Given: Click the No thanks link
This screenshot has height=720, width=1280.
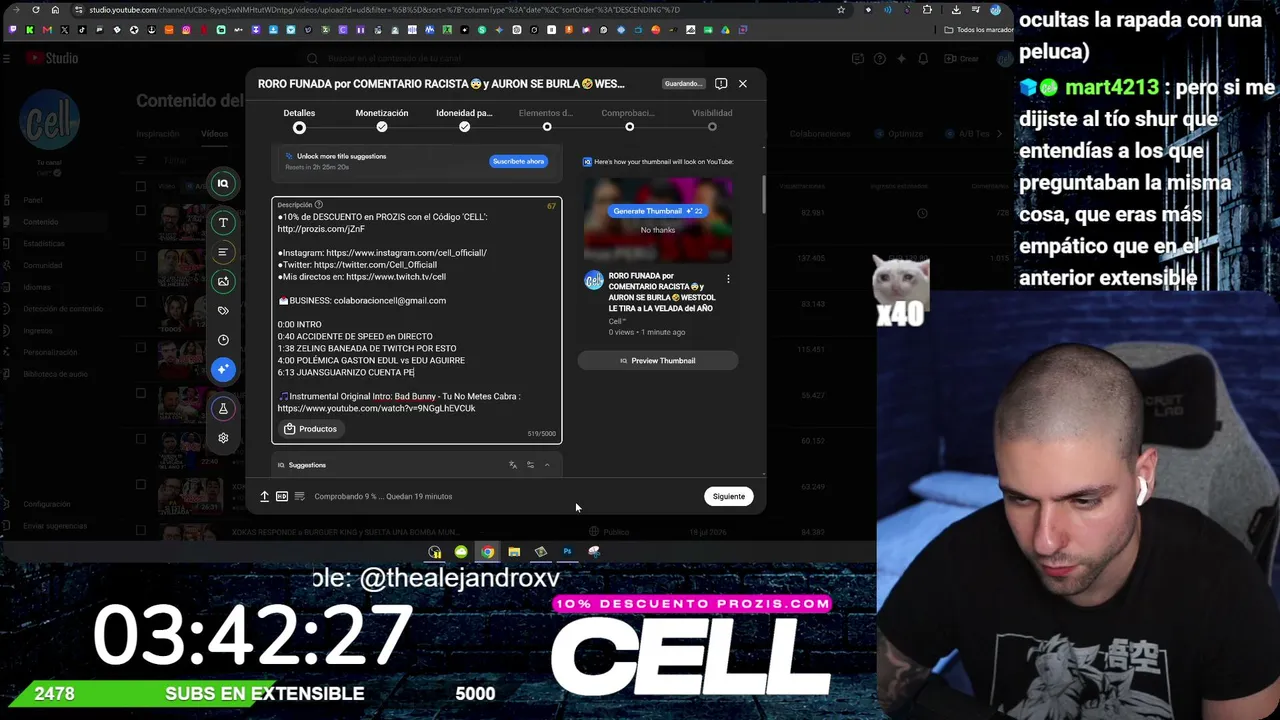Looking at the screenshot, I should click(658, 230).
